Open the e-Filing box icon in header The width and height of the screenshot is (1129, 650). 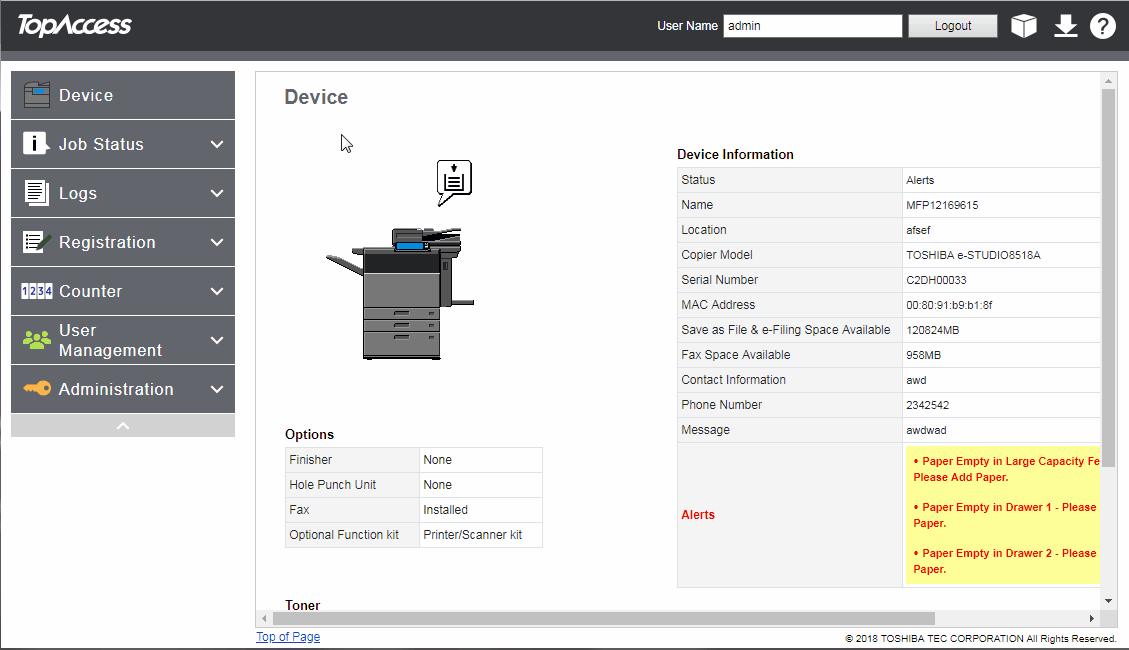pyautogui.click(x=1023, y=26)
